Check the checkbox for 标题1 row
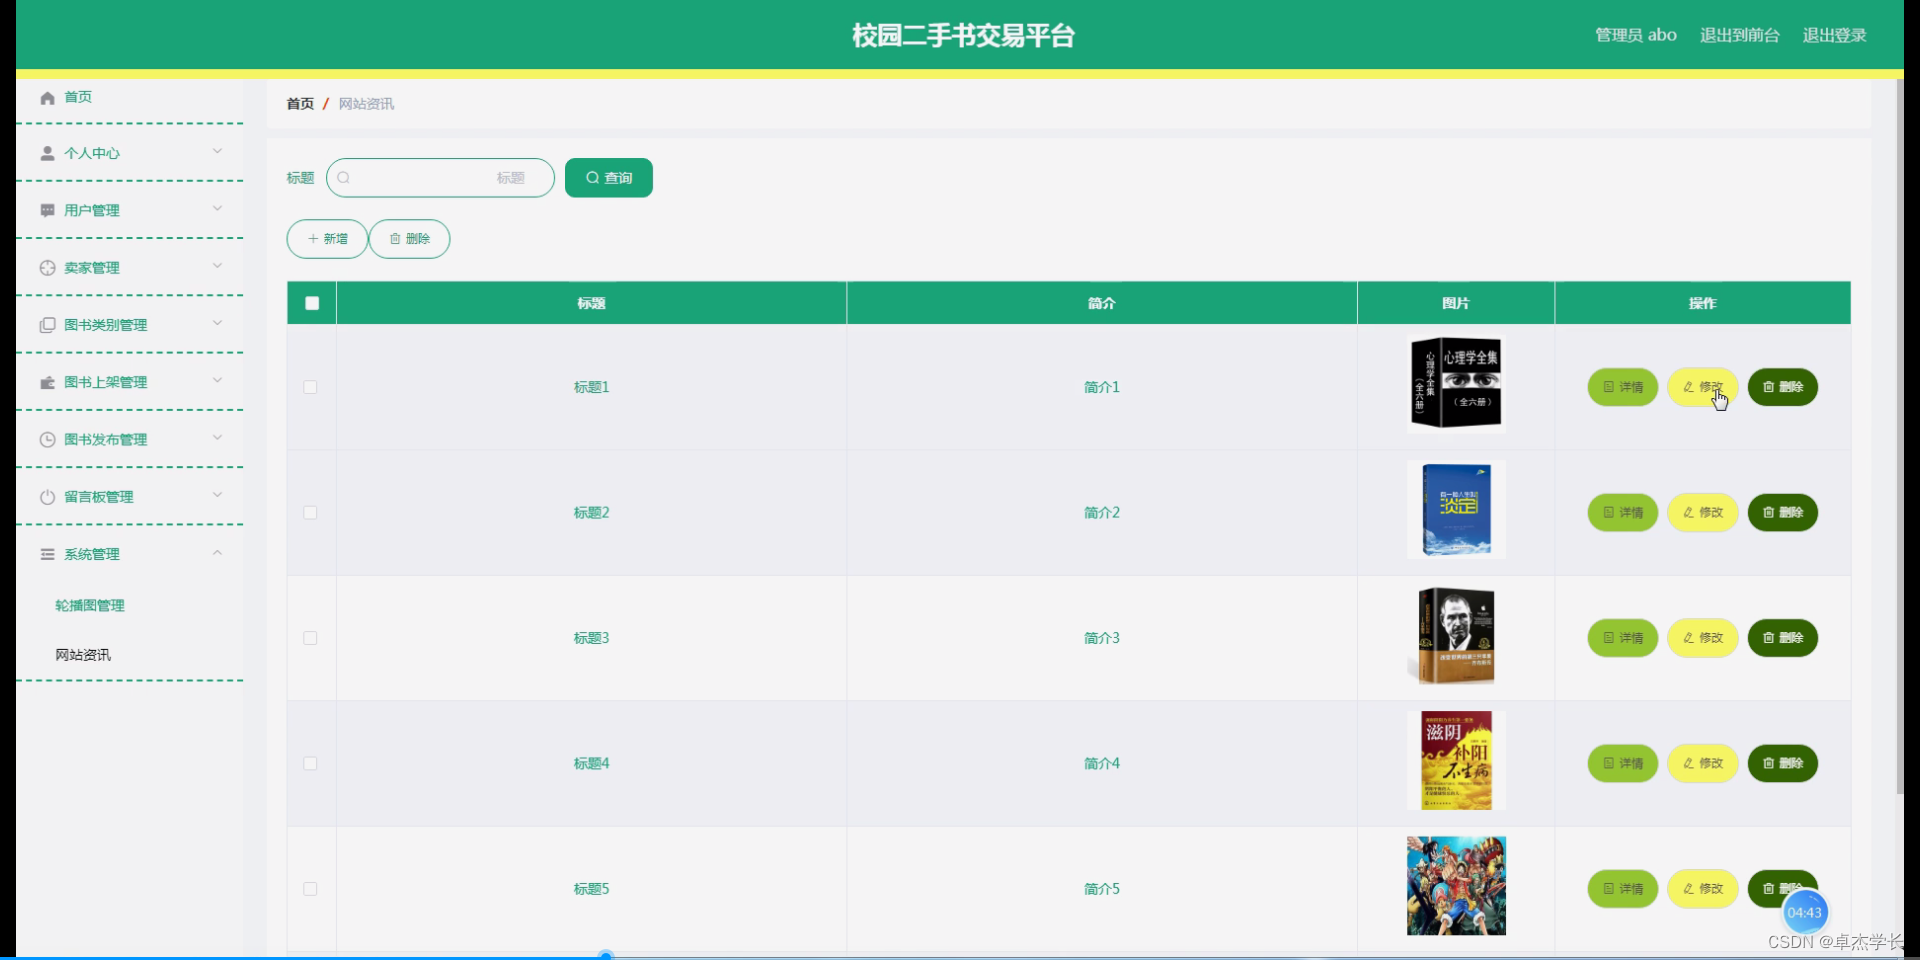This screenshot has width=1920, height=960. (311, 387)
